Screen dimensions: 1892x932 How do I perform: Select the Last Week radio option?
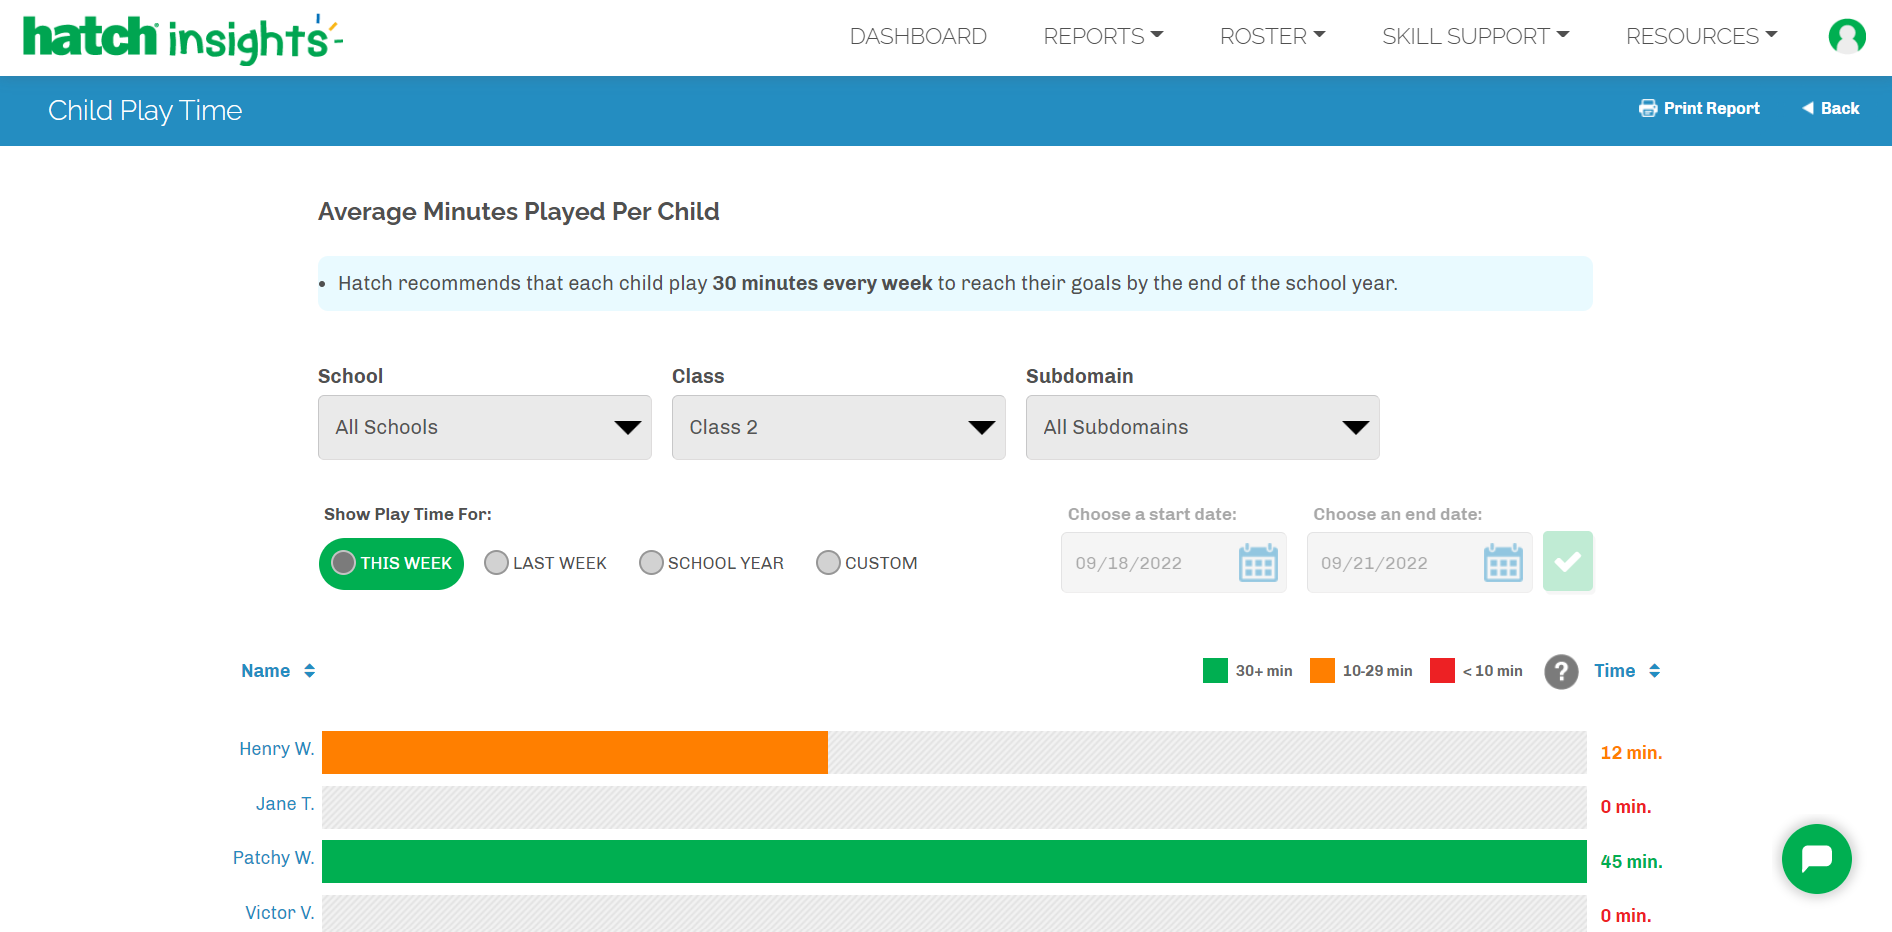496,563
